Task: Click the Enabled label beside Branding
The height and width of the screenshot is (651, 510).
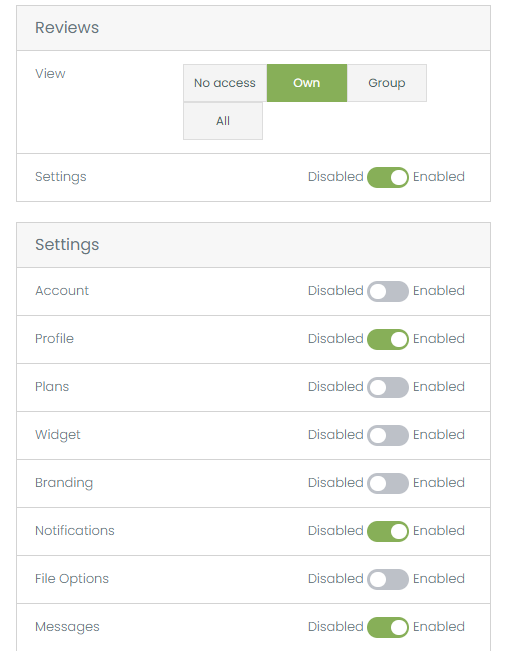Action: pyautogui.click(x=439, y=482)
